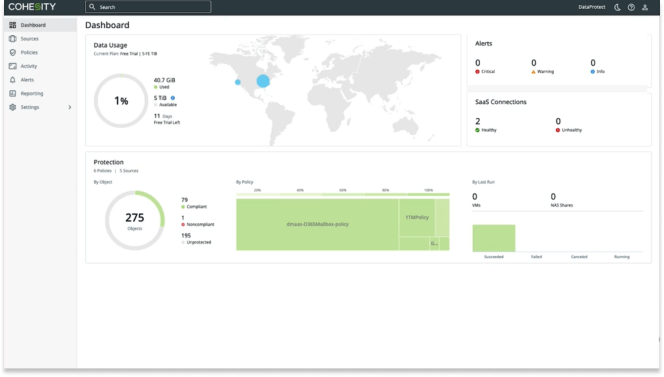
Task: Open the Dashboard icon in sidebar
Action: (x=13, y=25)
